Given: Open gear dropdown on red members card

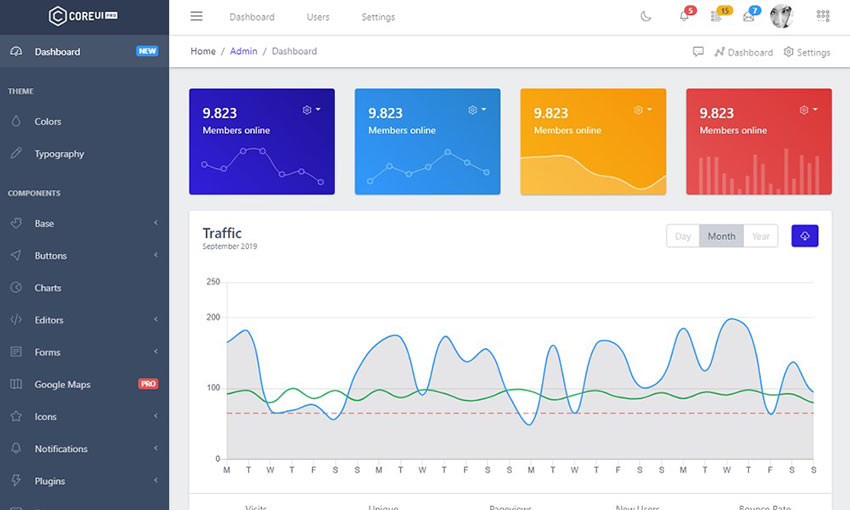Looking at the screenshot, I should pyautogui.click(x=806, y=110).
